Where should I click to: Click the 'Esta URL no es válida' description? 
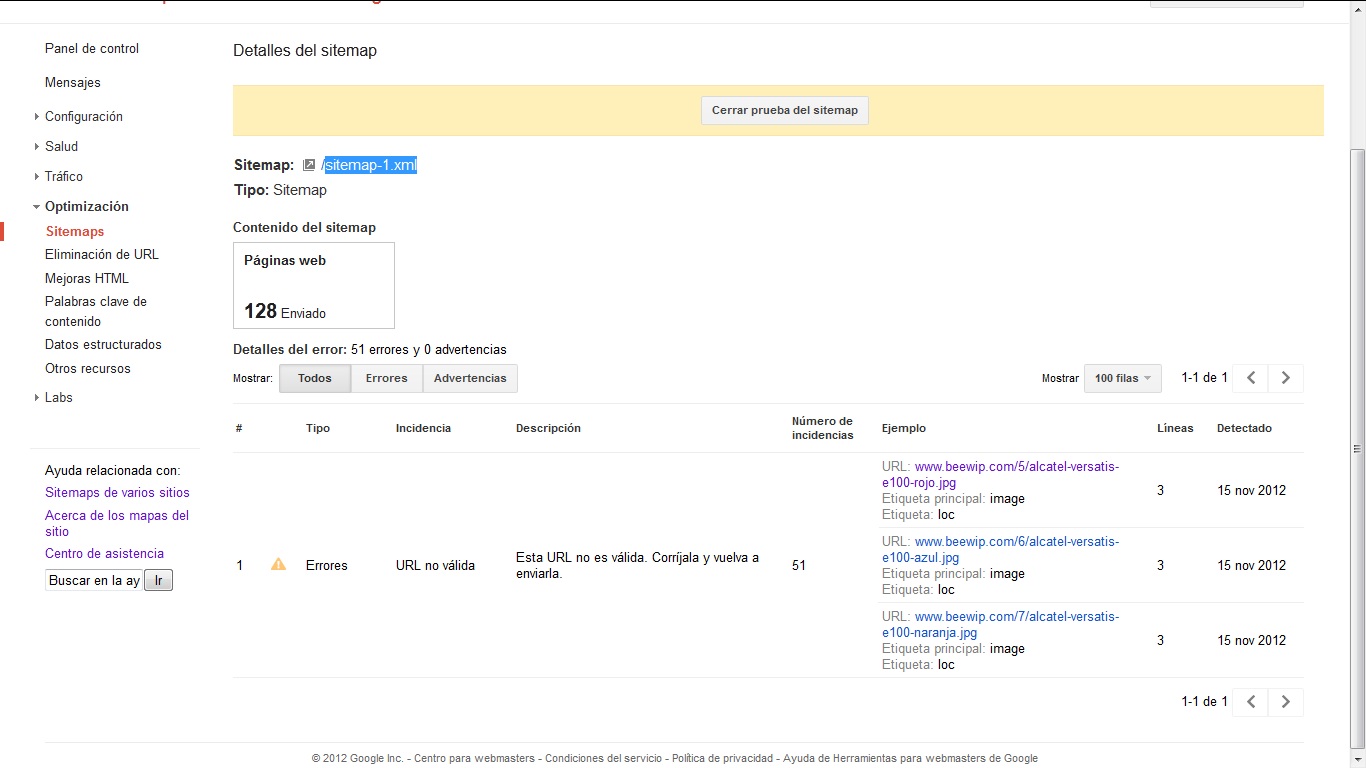637,566
